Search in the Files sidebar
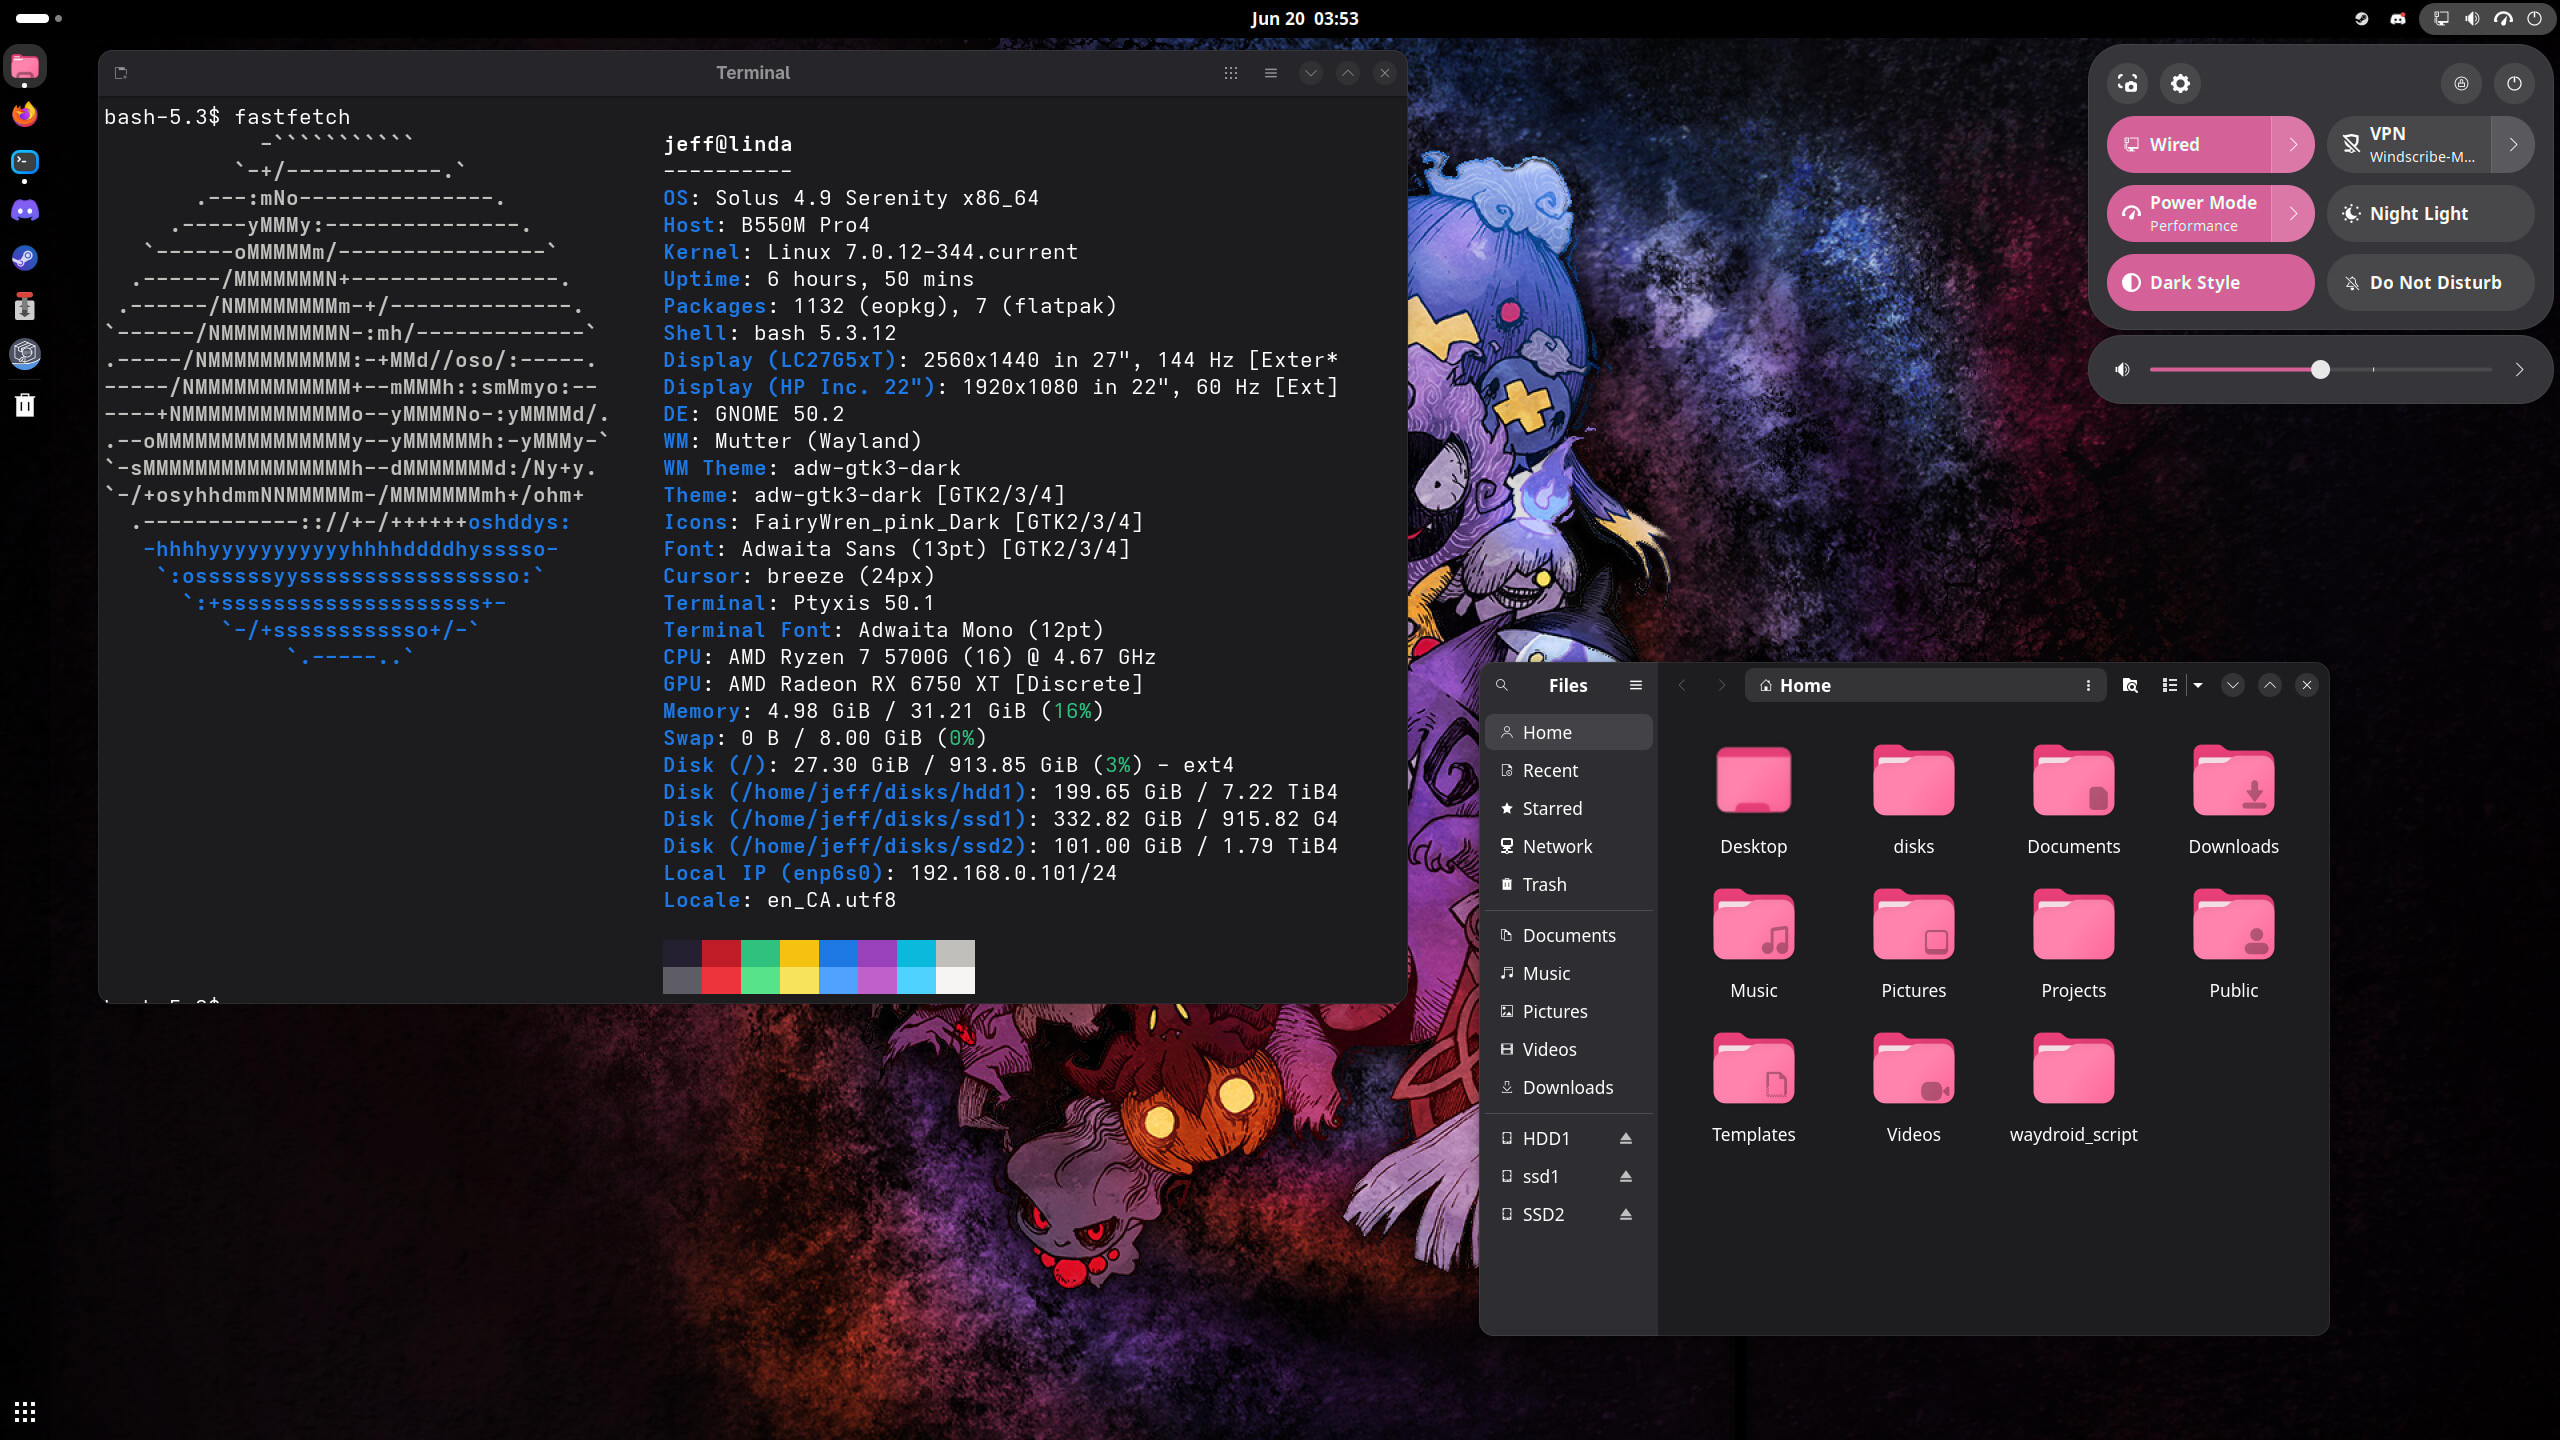2560x1440 pixels. tap(1501, 685)
